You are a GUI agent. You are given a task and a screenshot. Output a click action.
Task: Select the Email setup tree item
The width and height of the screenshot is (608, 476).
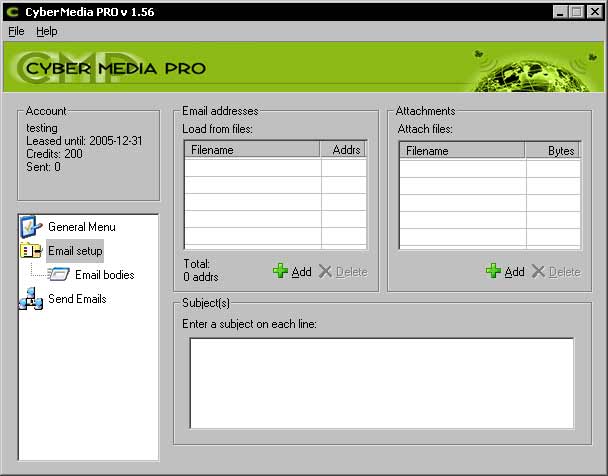(x=75, y=251)
